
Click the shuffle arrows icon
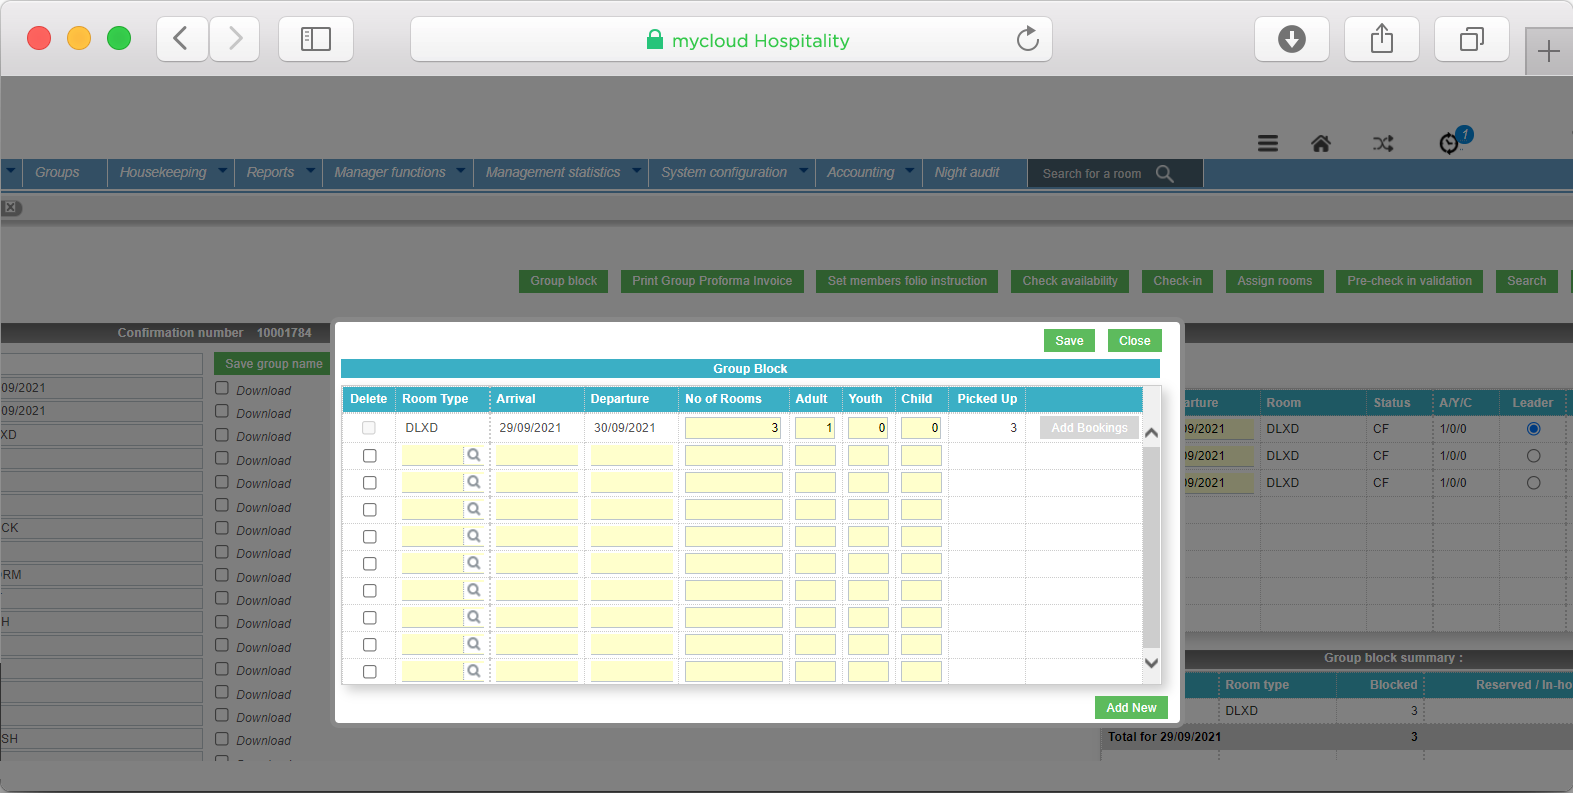1383,144
